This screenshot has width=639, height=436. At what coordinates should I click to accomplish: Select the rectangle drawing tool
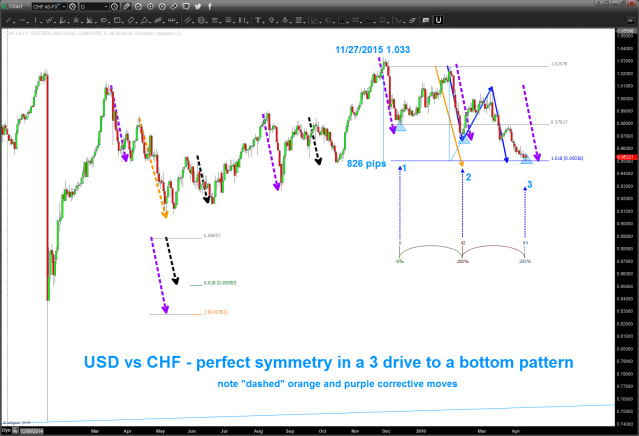point(117,20)
